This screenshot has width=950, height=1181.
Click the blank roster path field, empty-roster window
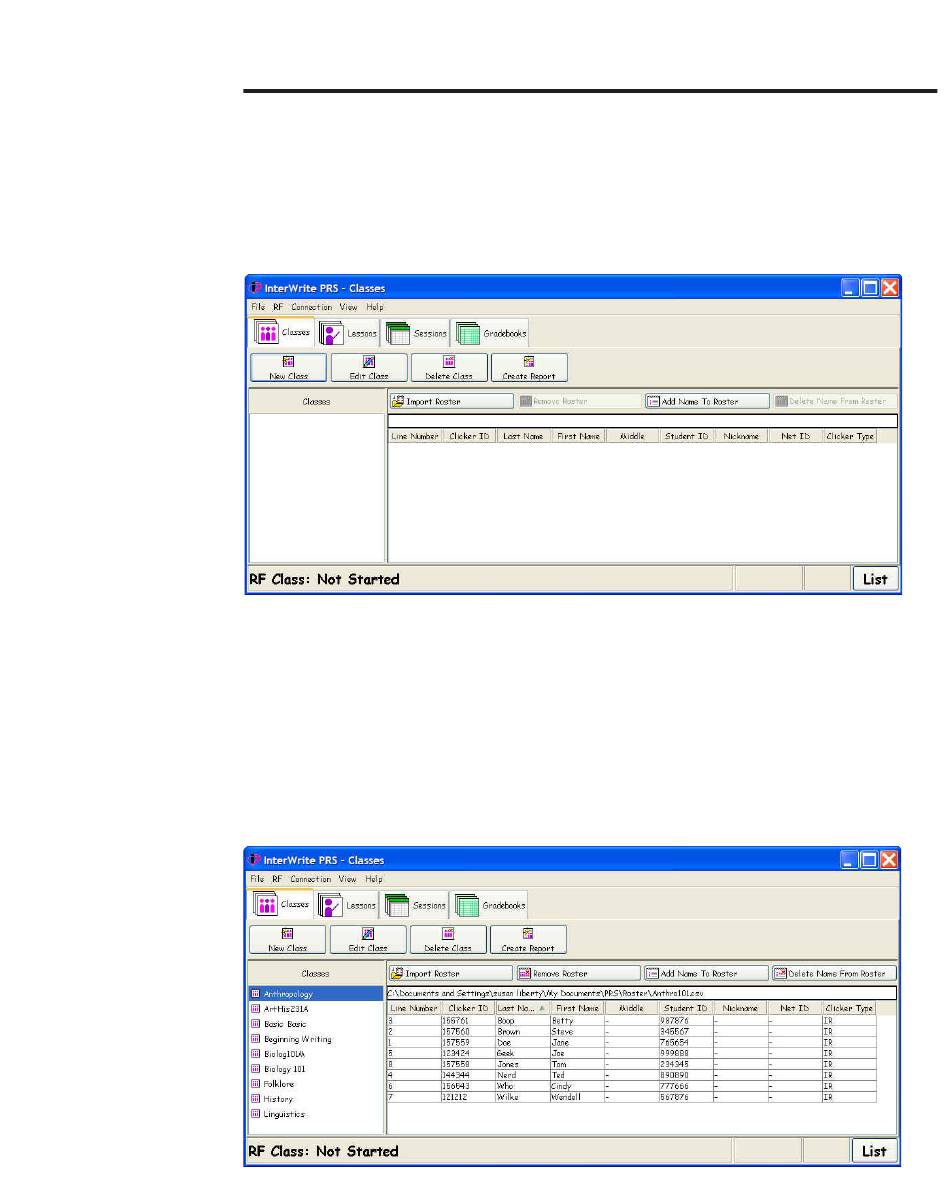(643, 421)
